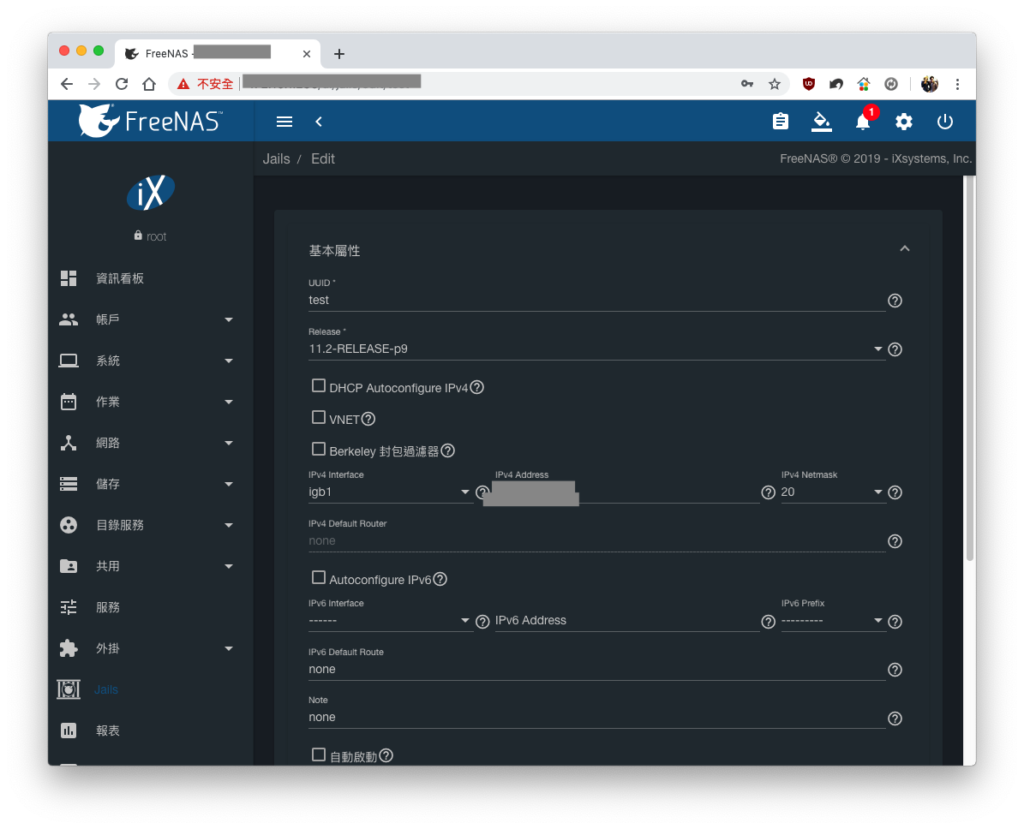Click the UUID input field
This screenshot has width=1024, height=829.
click(x=596, y=300)
